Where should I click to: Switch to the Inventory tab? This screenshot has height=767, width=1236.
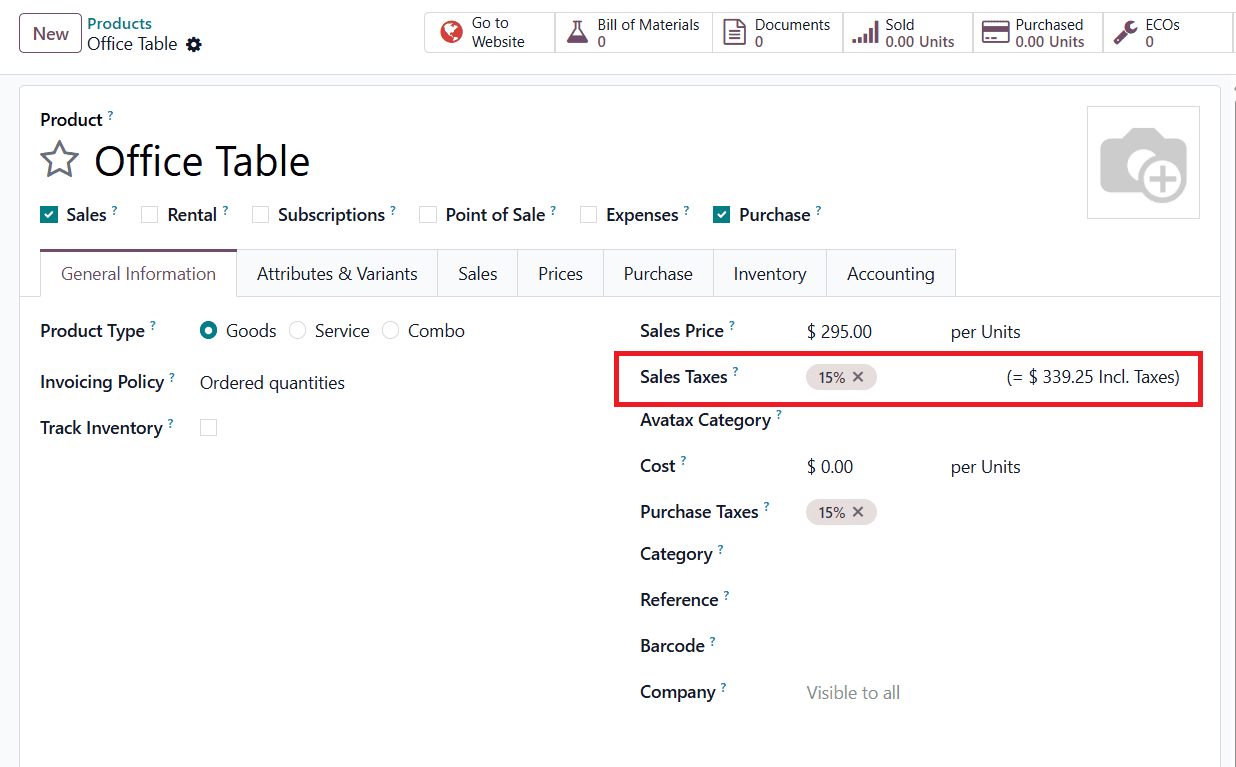[769, 273]
